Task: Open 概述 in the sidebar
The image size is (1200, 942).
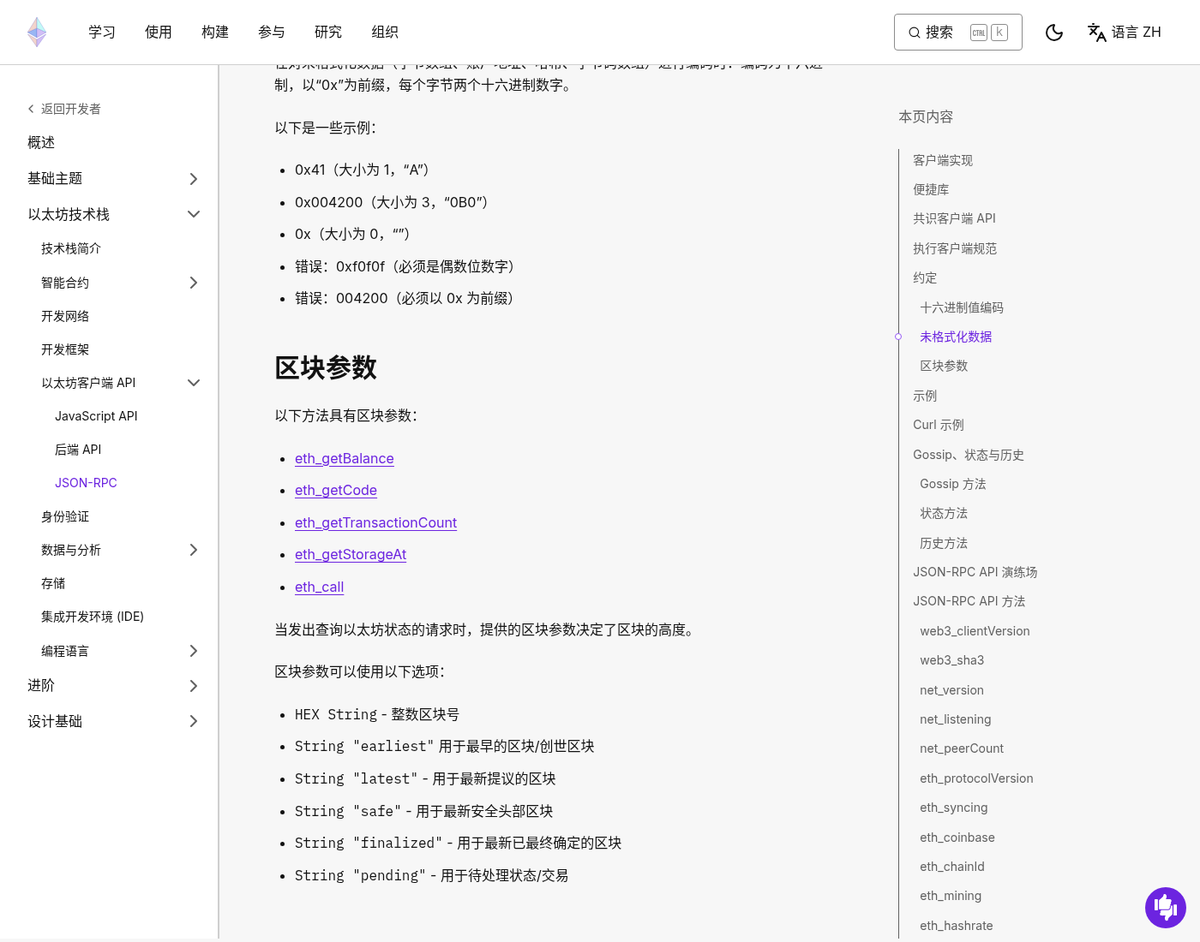Action: click(x=41, y=143)
